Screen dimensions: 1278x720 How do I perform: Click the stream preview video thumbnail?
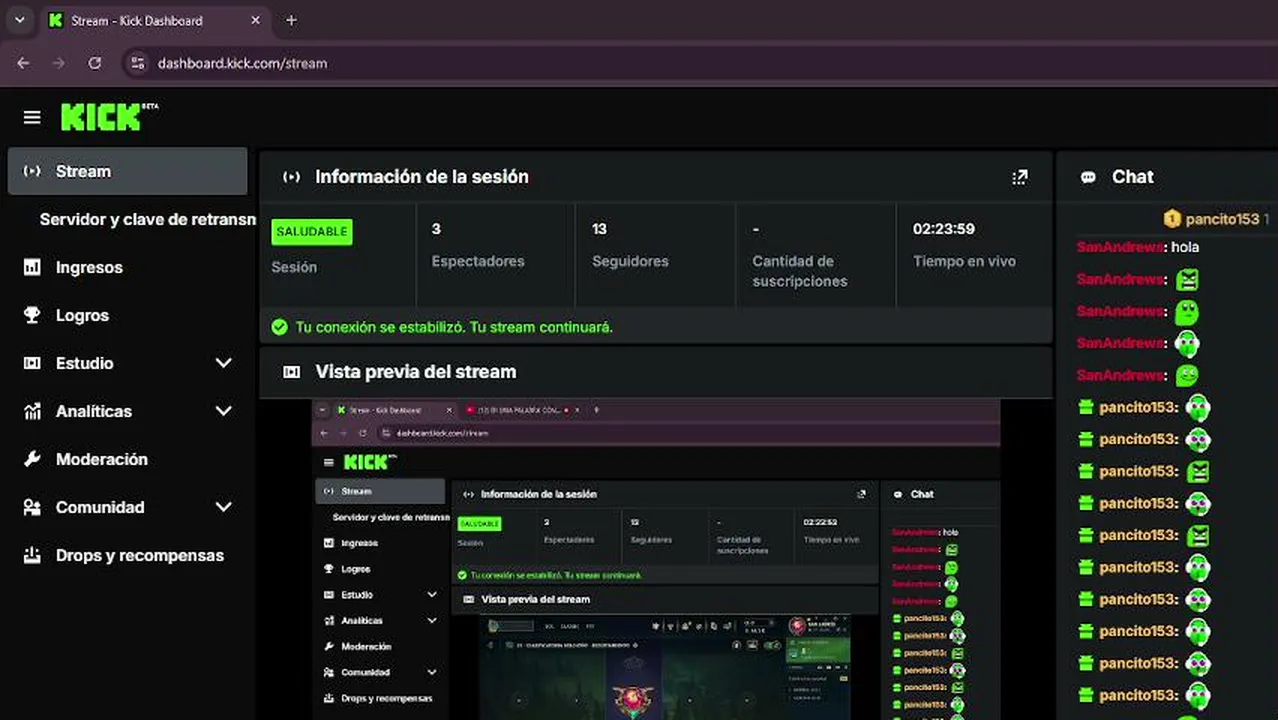656,559
